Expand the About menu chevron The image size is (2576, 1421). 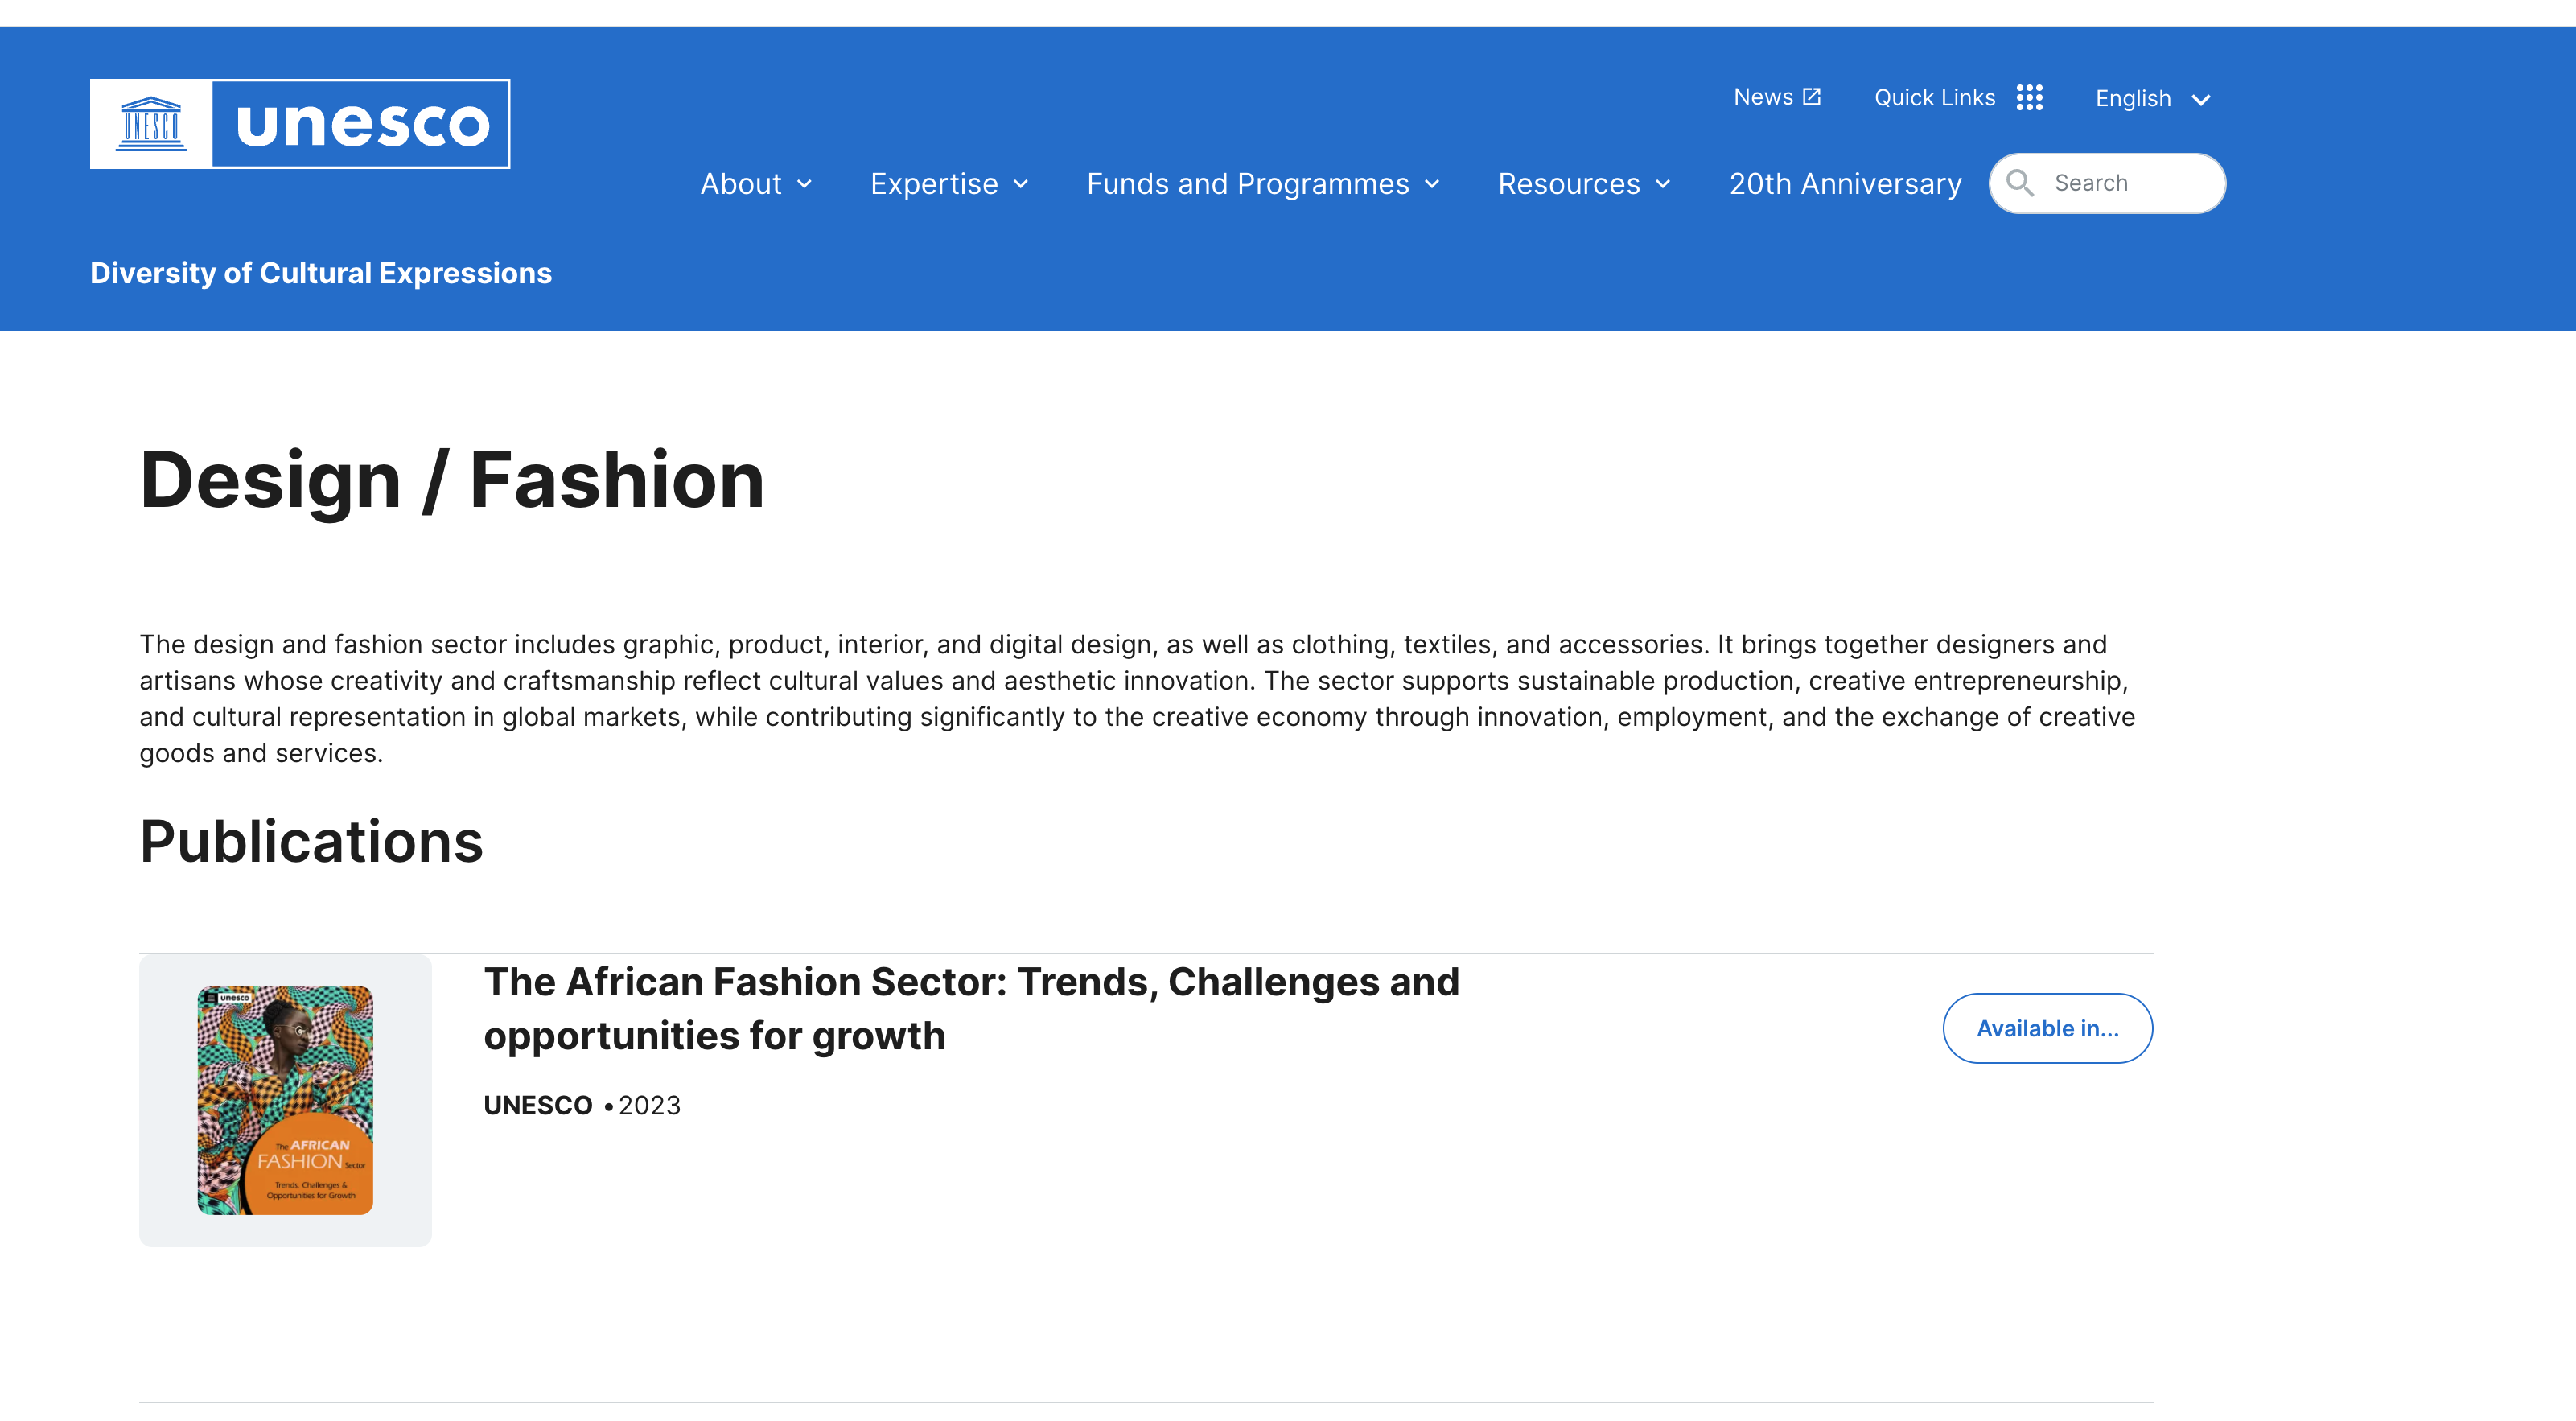(x=804, y=184)
